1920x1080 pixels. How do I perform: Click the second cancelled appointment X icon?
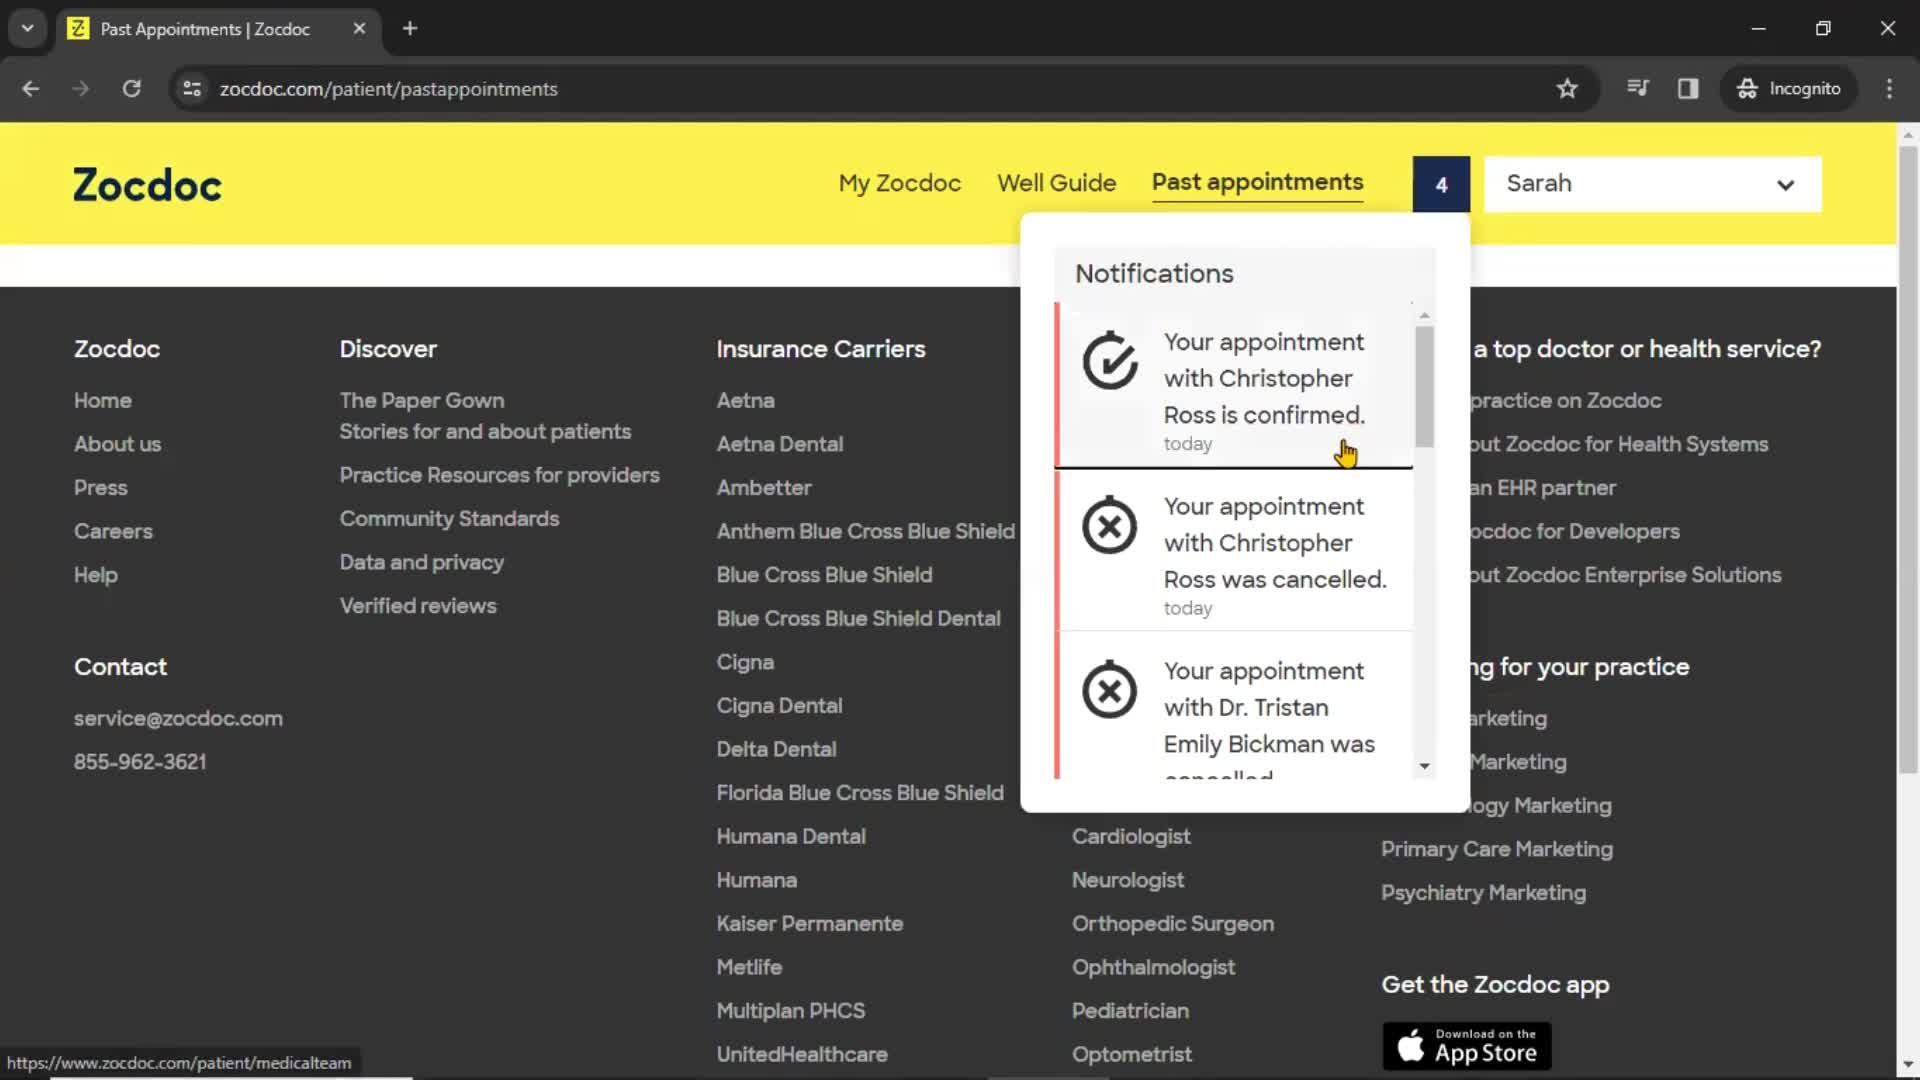click(x=1109, y=690)
